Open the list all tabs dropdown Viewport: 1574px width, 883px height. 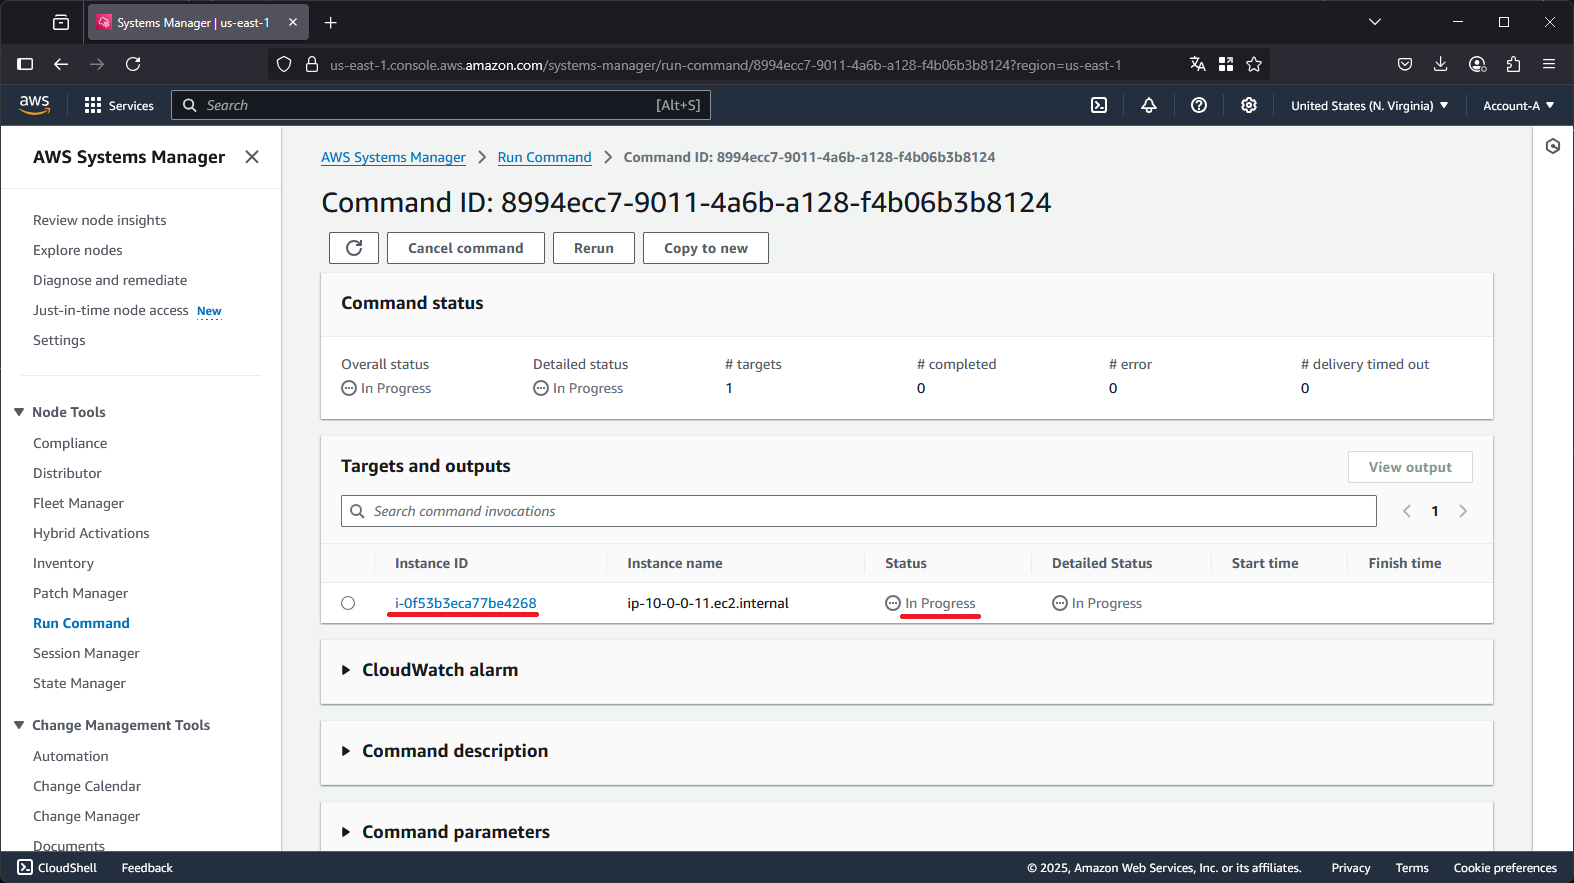(x=1375, y=22)
